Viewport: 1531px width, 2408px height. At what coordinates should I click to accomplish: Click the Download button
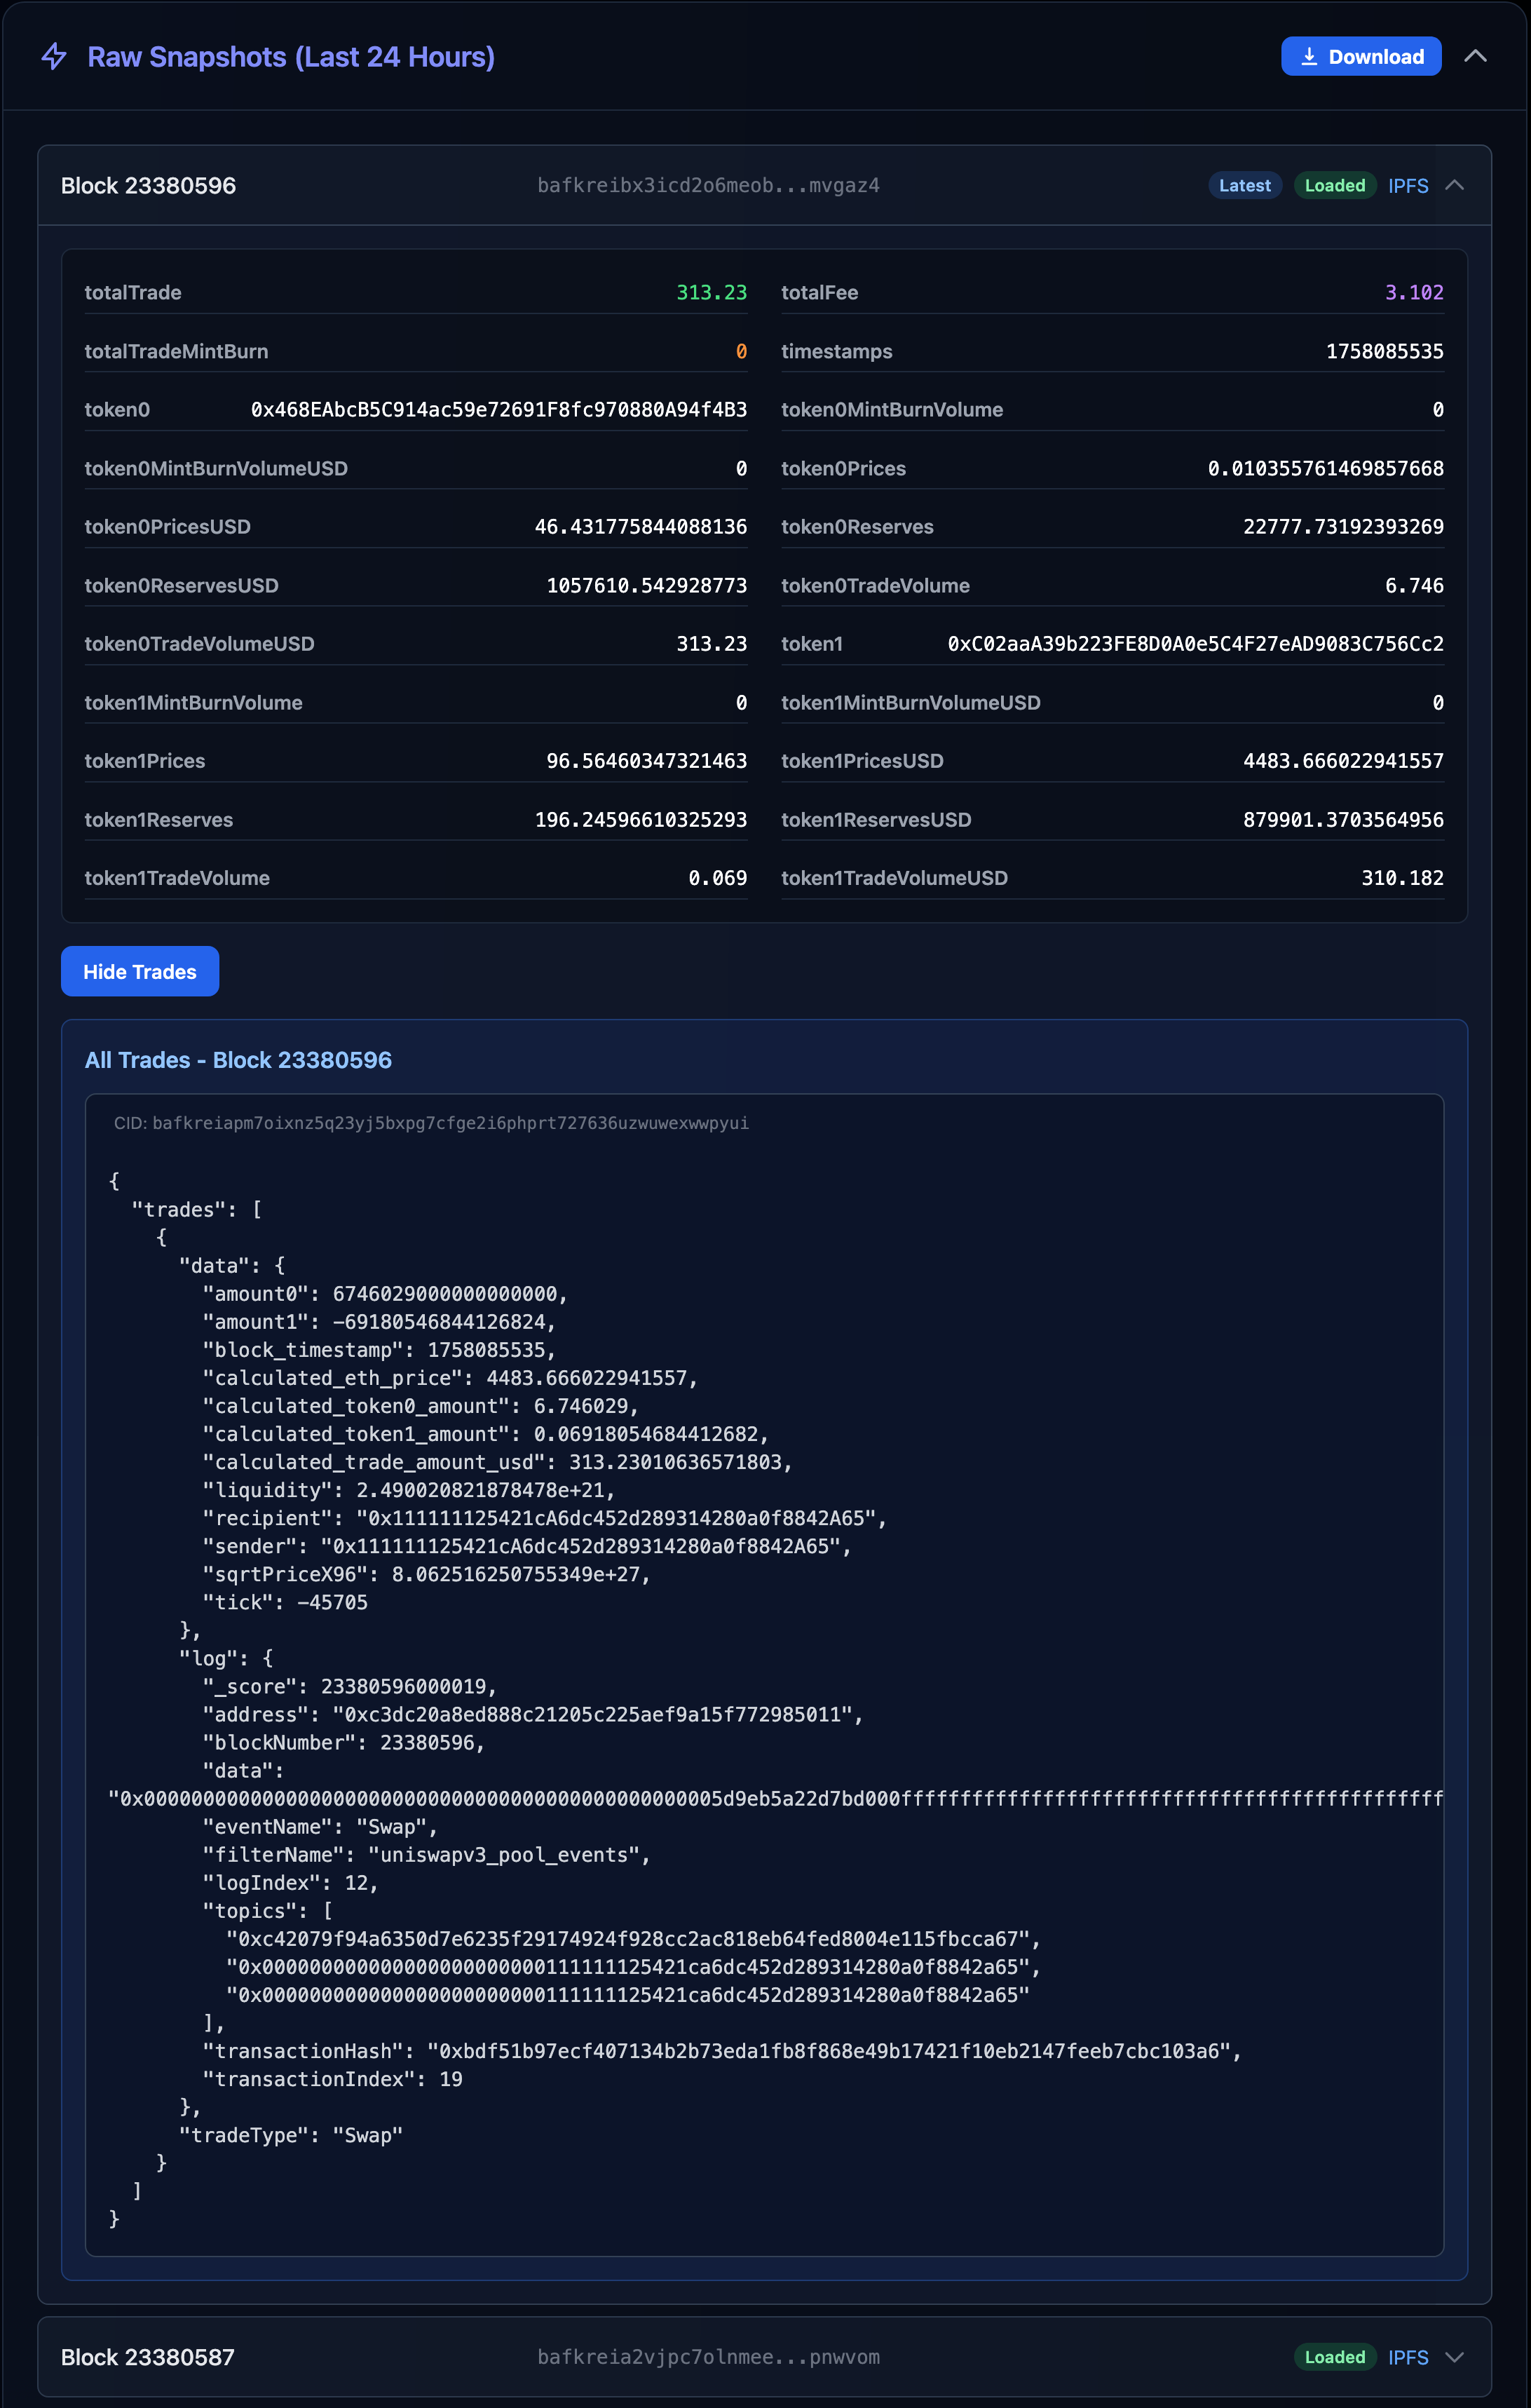pos(1360,56)
